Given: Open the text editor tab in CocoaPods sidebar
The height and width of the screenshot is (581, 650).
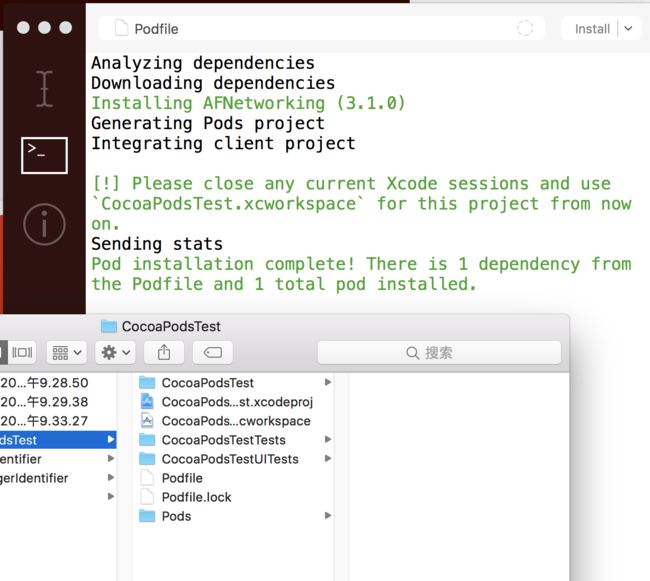Looking at the screenshot, I should [x=44, y=89].
